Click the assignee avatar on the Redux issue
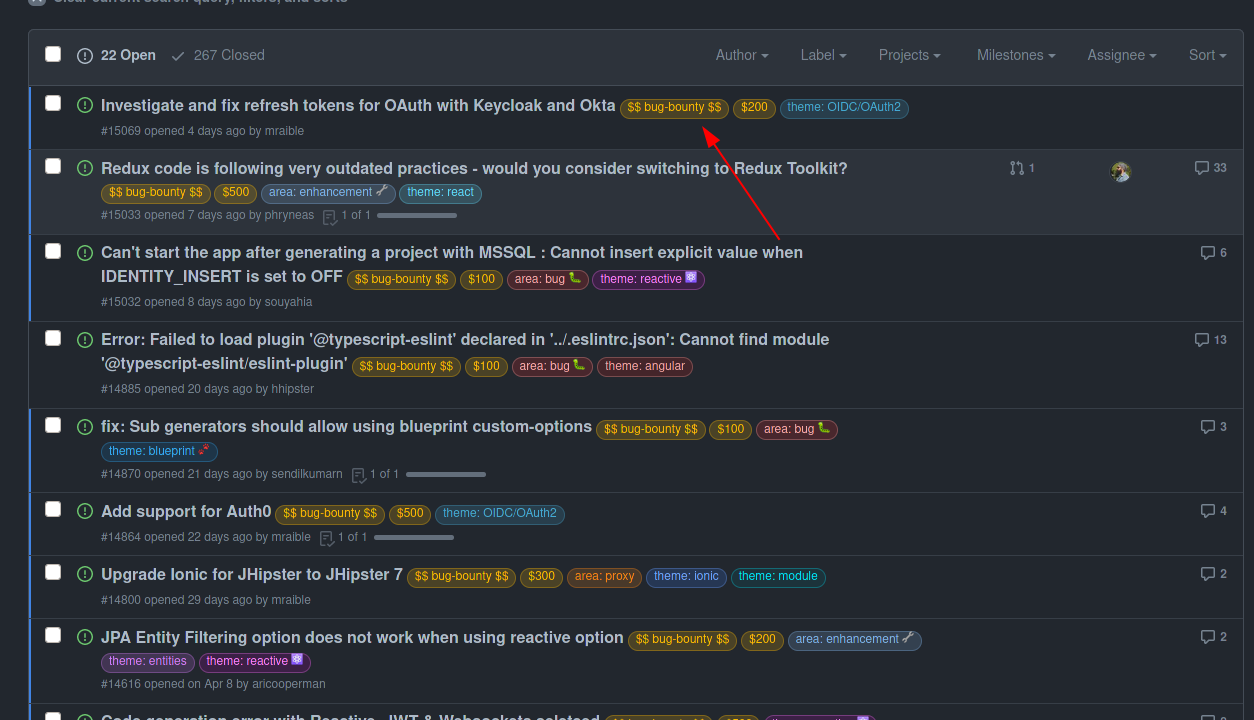 click(x=1121, y=172)
